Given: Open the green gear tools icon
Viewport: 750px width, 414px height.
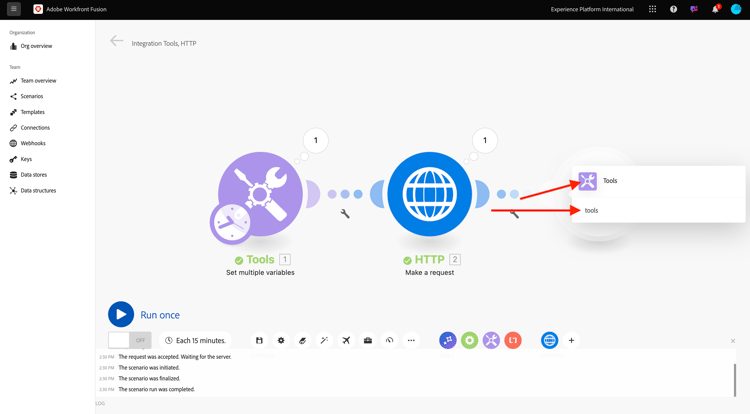Looking at the screenshot, I should pos(469,340).
